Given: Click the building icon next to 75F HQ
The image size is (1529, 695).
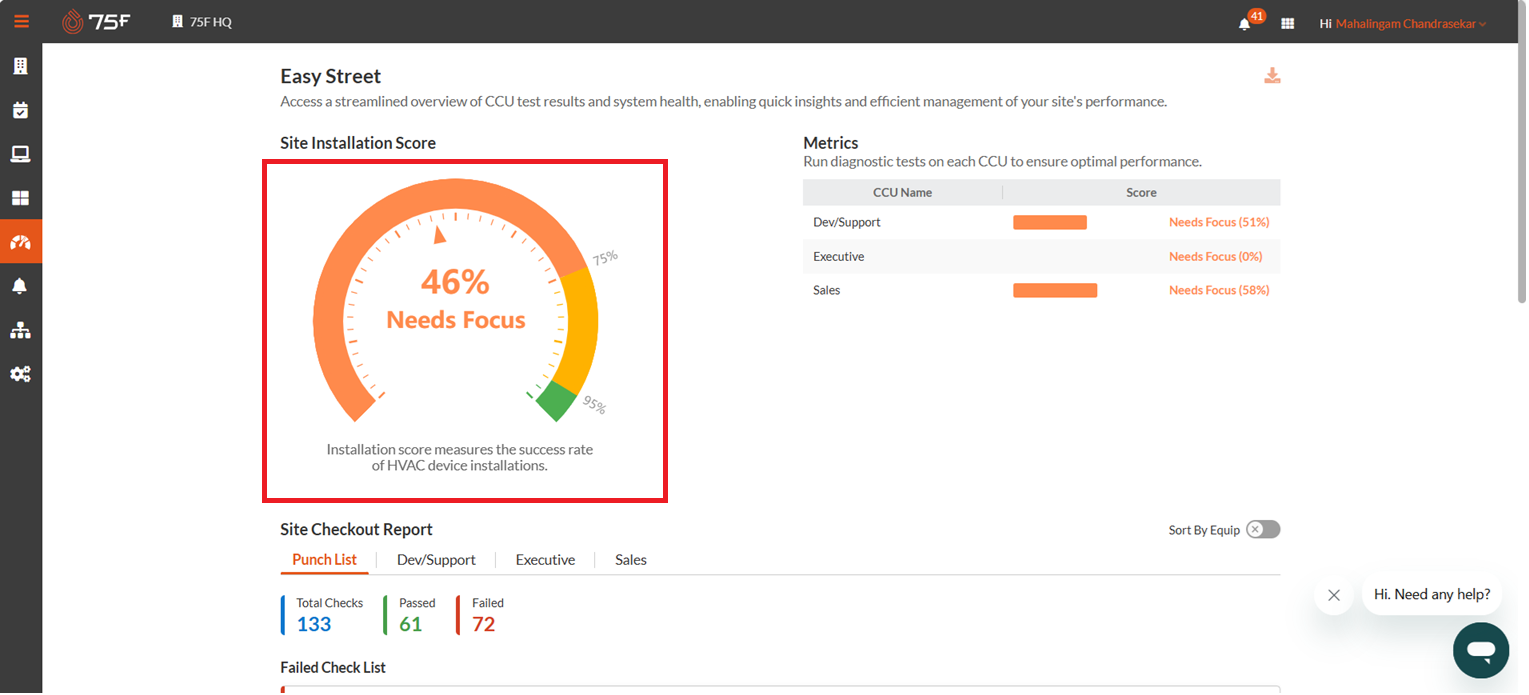Looking at the screenshot, I should tap(178, 22).
